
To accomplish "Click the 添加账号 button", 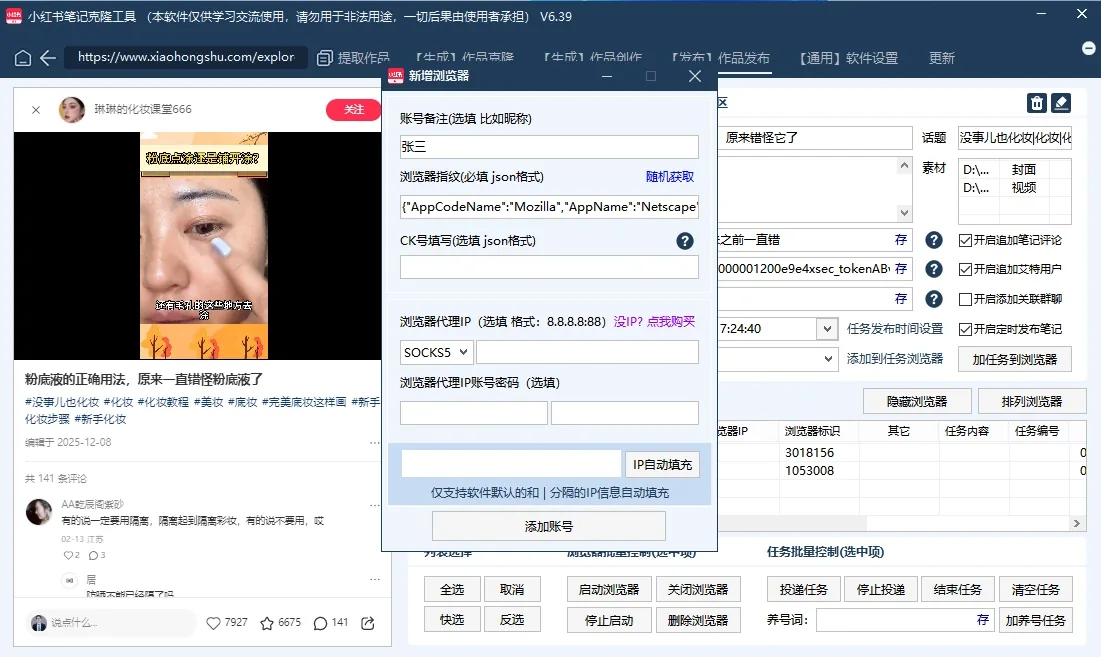I will (548, 526).
